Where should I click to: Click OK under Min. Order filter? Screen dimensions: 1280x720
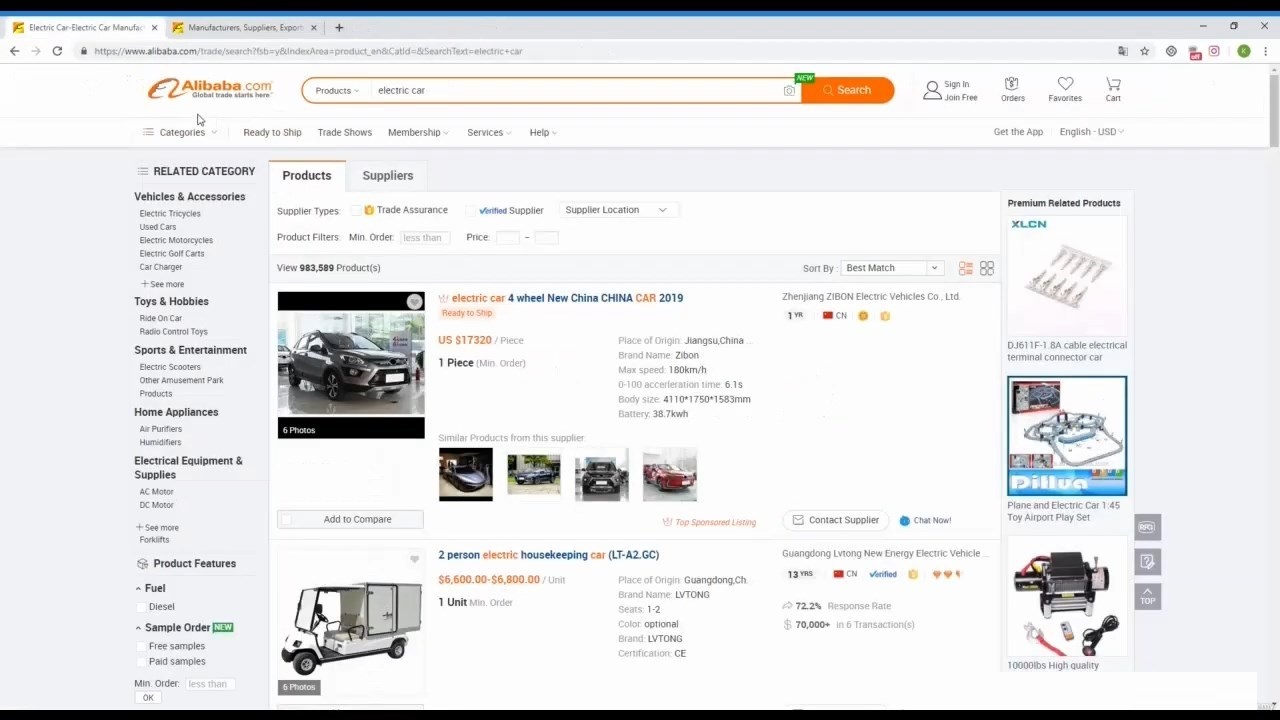click(148, 698)
